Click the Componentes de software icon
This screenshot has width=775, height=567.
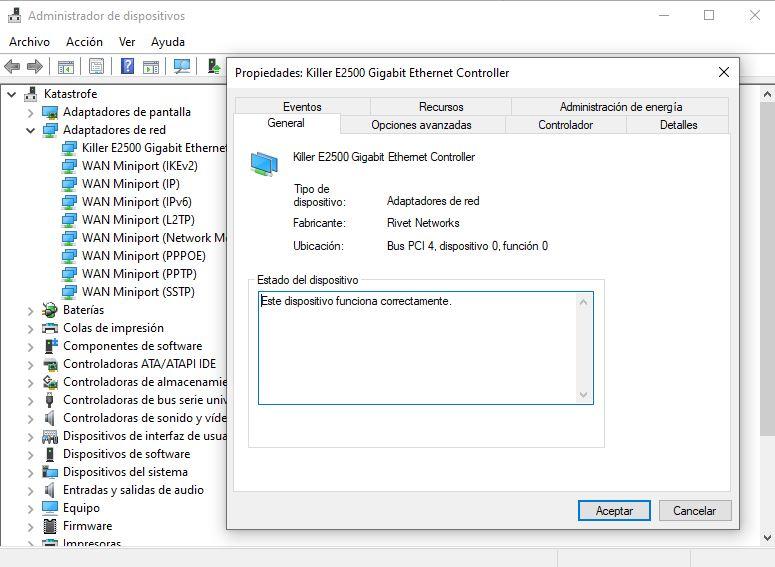tap(51, 346)
